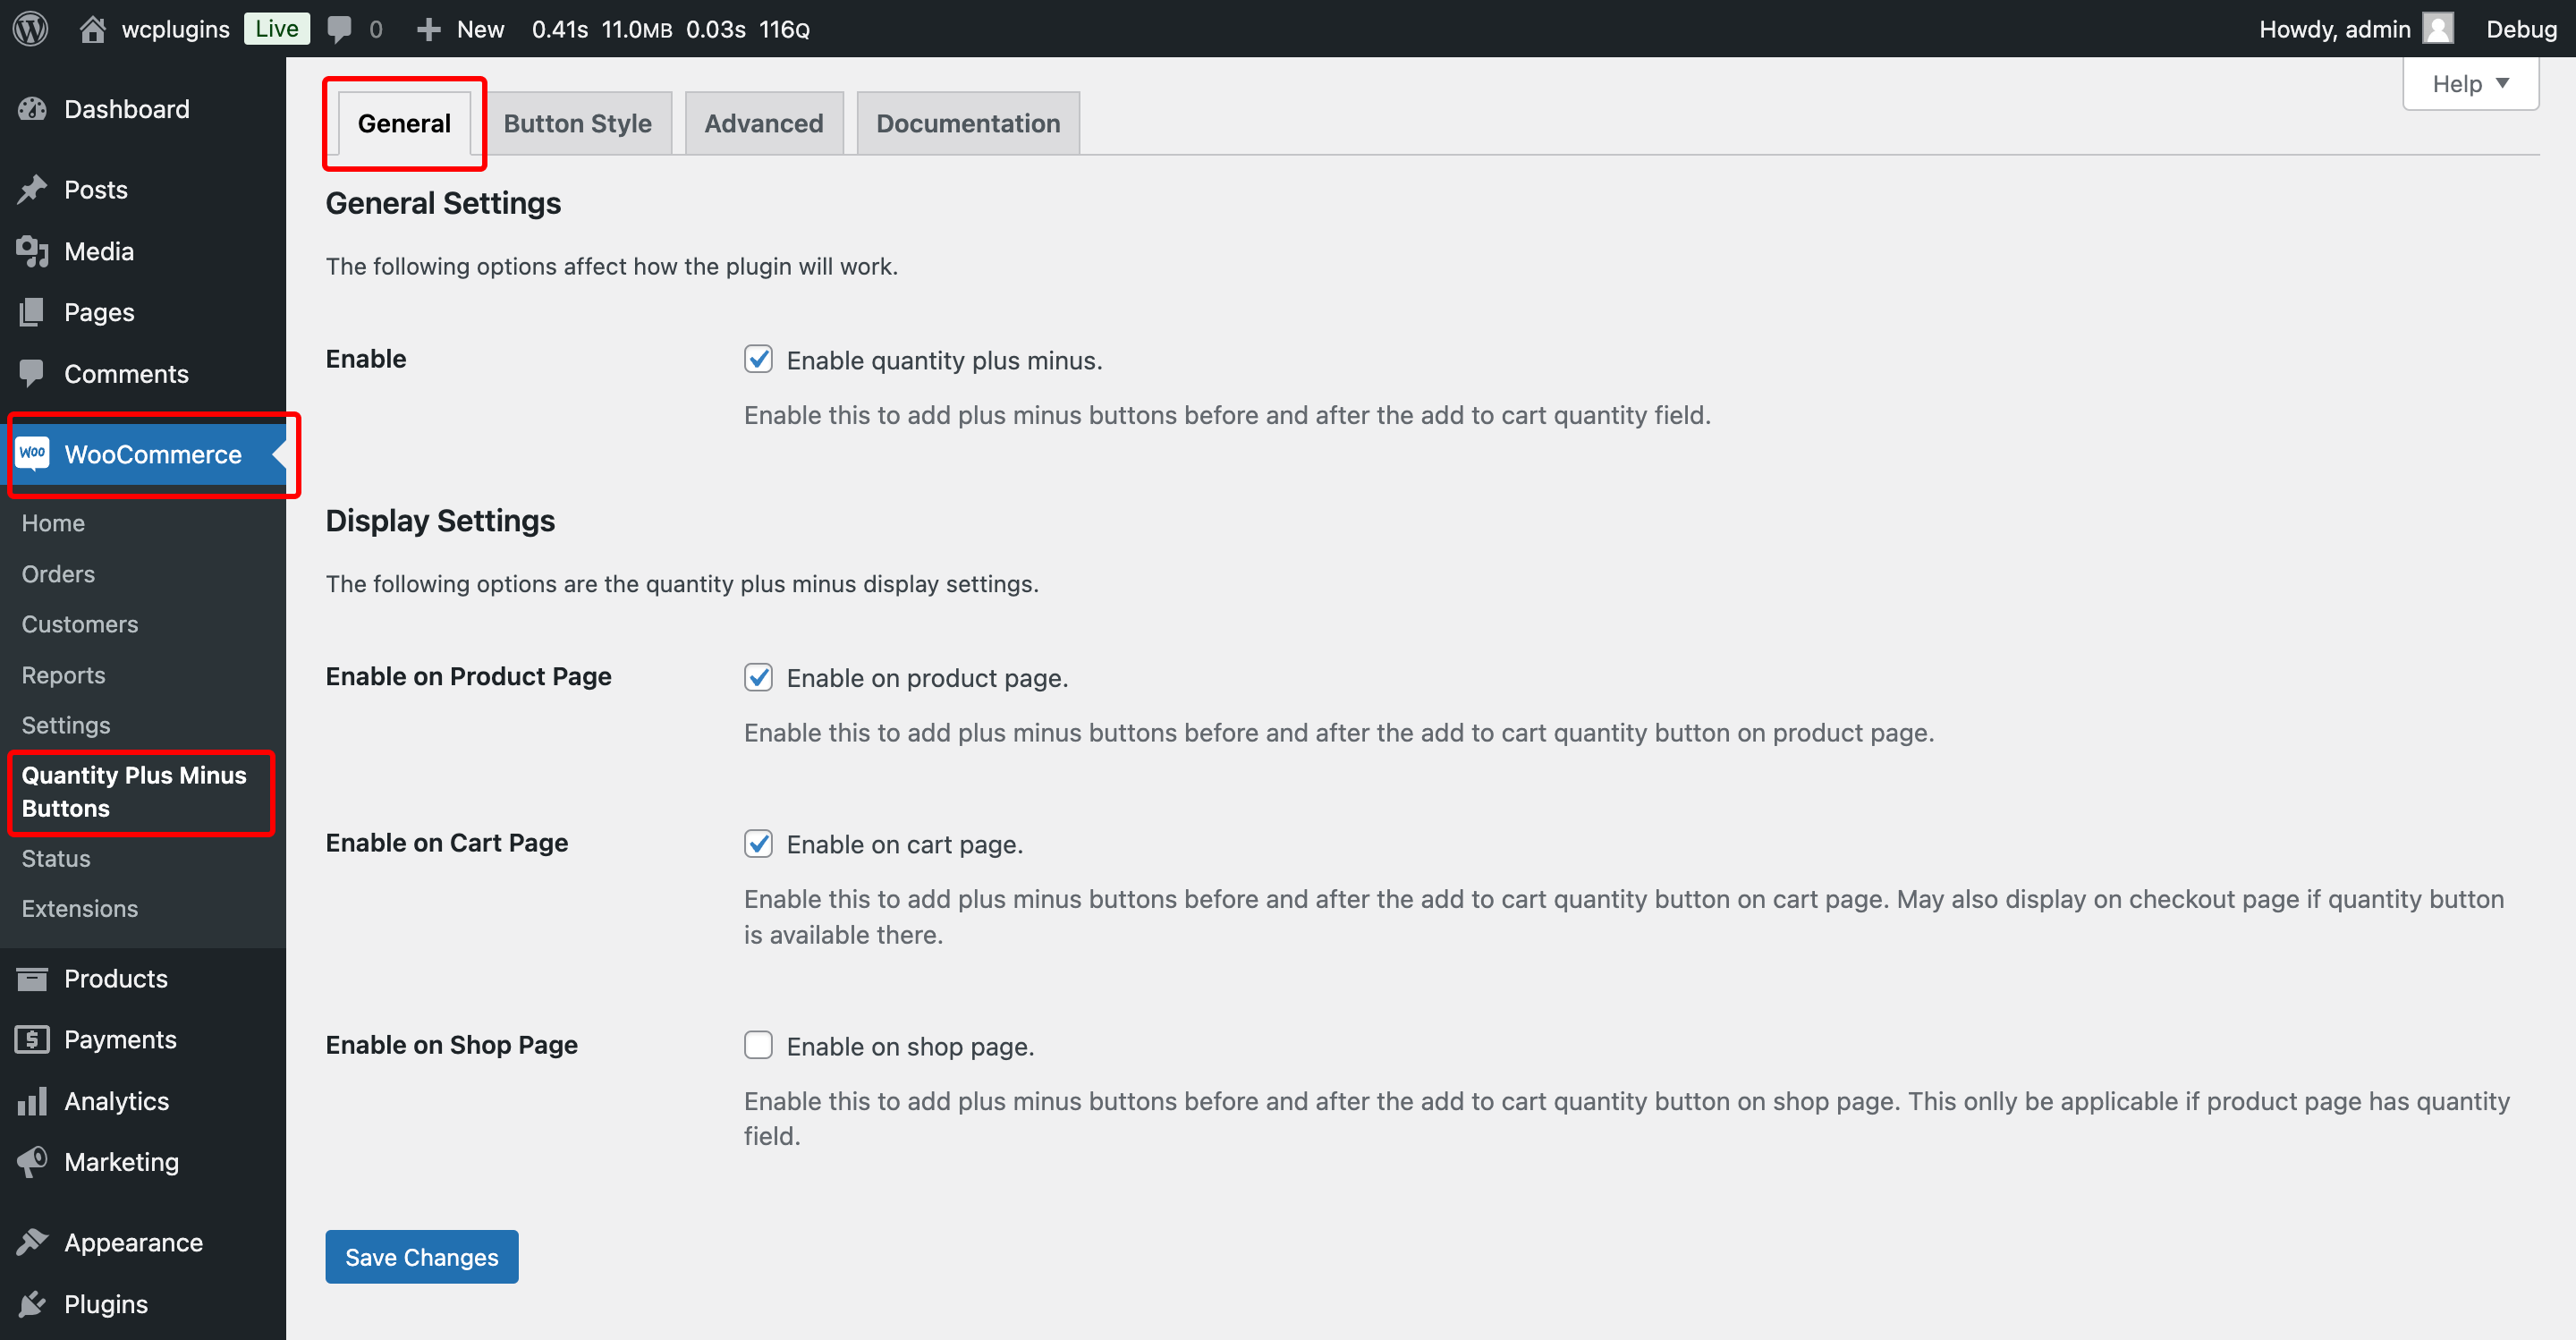Enable the shop page checkbox
Viewport: 2576px width, 1340px height.
pos(758,1044)
